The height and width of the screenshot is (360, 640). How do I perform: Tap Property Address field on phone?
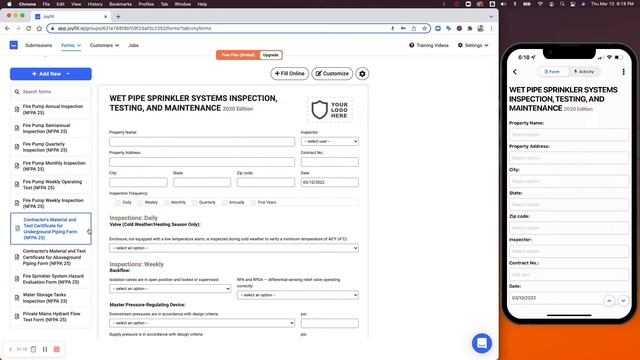pos(569,158)
